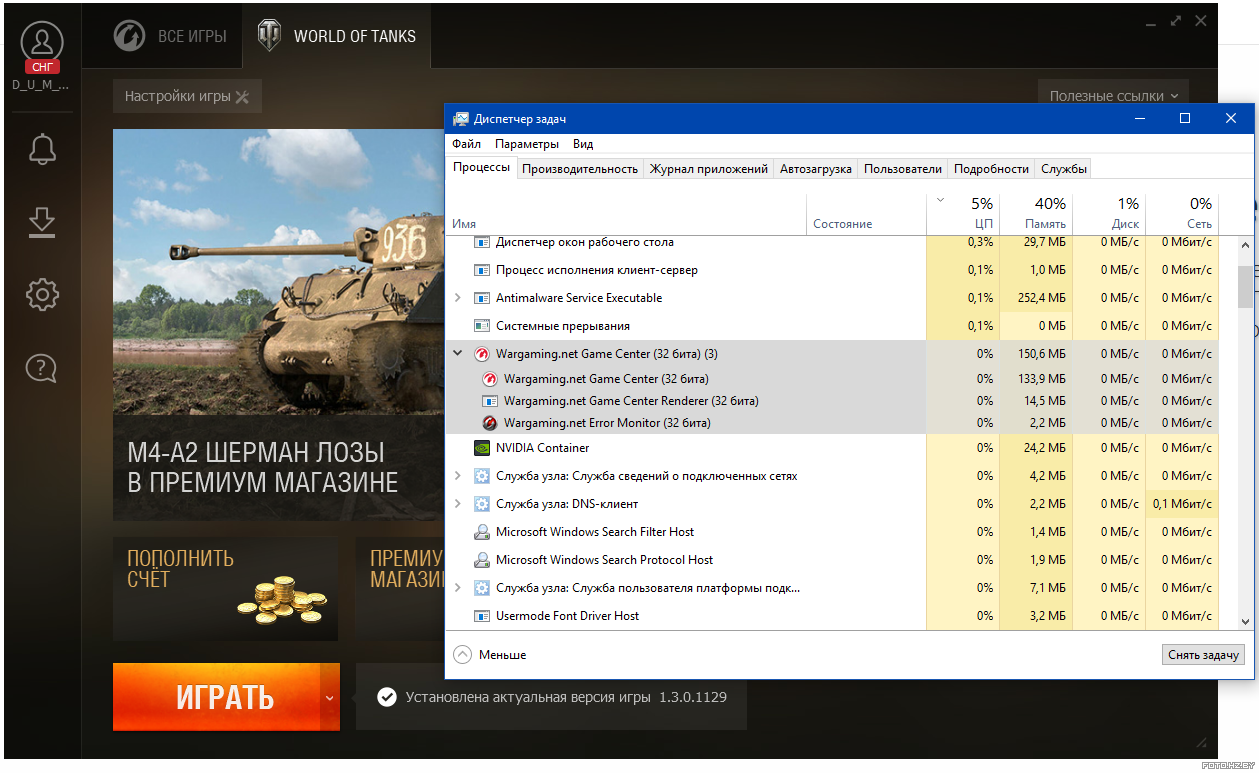Switch to the Службы tab
1259x773 pixels.
[1064, 169]
